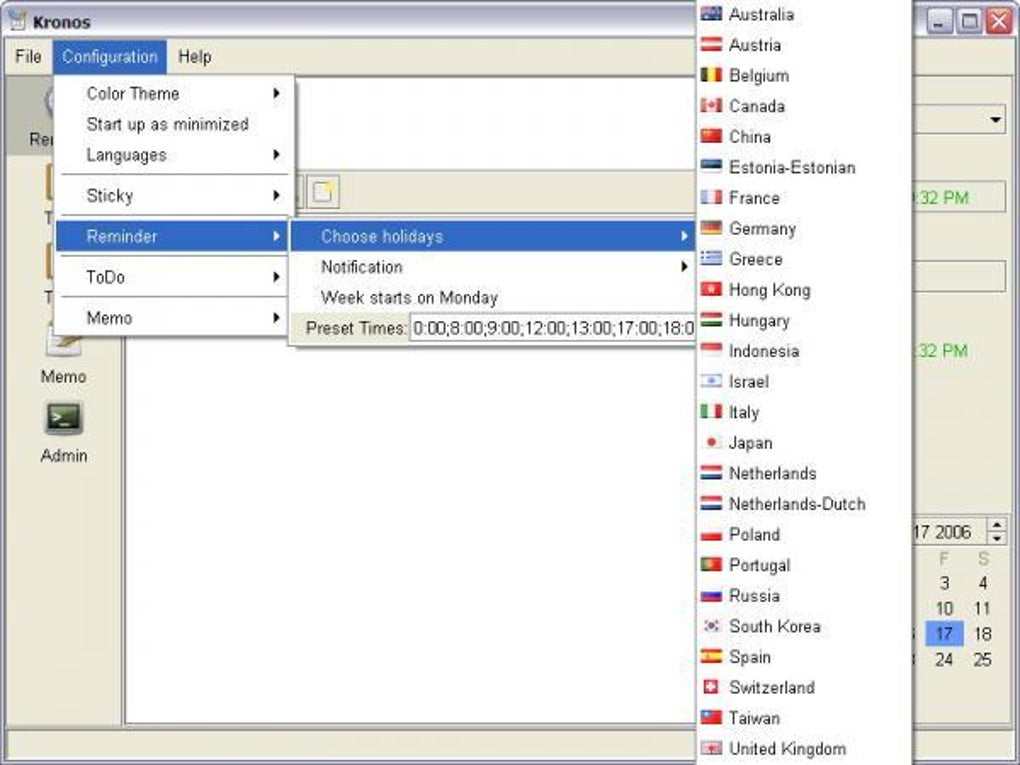Click the Preset Times input field
Screen dimensions: 1020x765
click(x=553, y=329)
